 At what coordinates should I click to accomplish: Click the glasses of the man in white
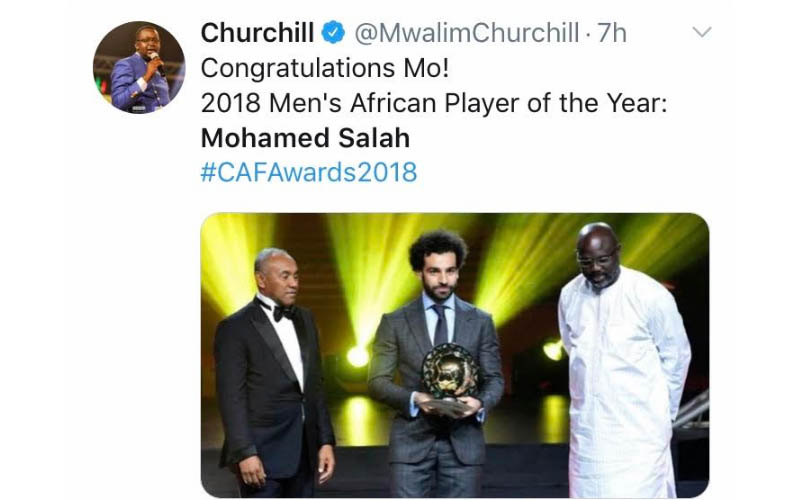[x=598, y=259]
